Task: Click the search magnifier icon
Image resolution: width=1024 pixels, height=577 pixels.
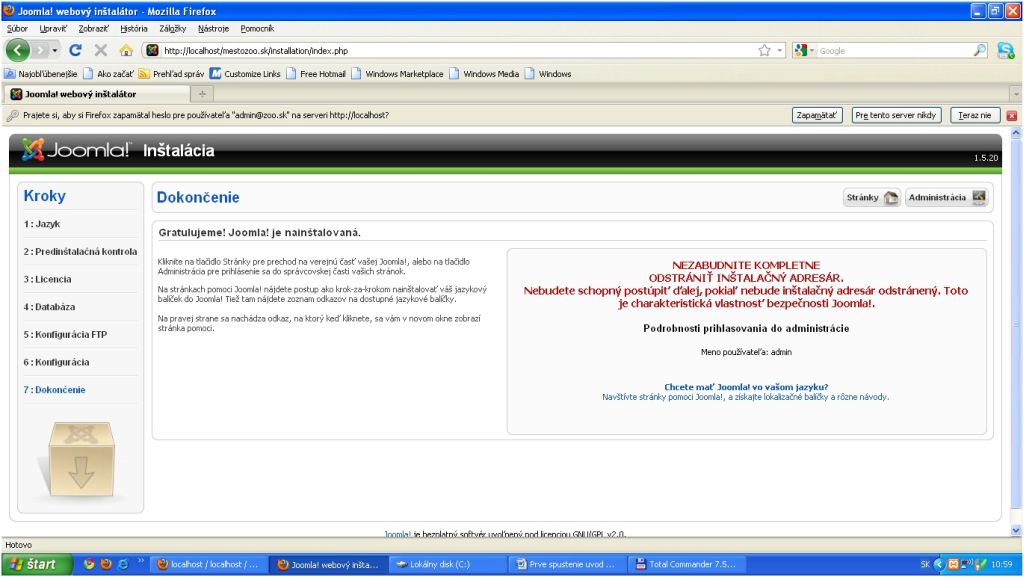Action: point(980,50)
